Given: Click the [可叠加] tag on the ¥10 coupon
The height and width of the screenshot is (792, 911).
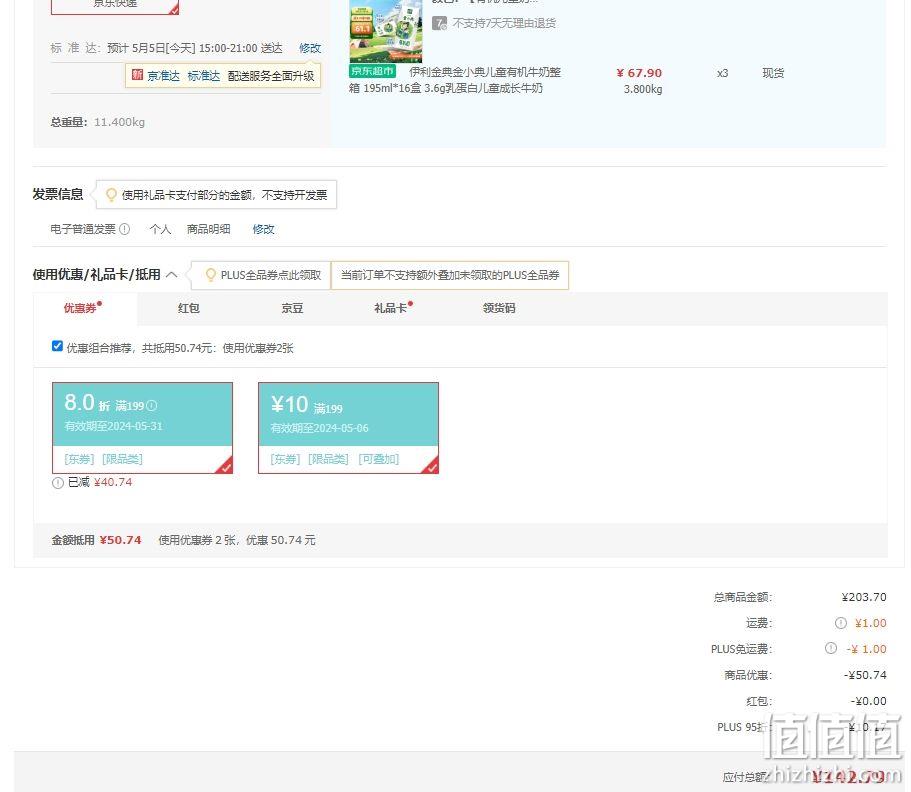Looking at the screenshot, I should [x=379, y=459].
